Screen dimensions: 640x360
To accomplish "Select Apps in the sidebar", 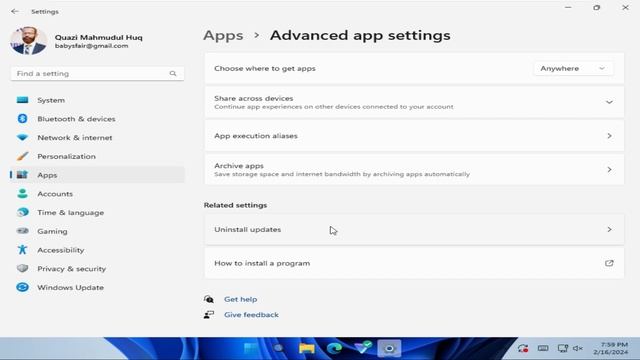I will point(97,175).
